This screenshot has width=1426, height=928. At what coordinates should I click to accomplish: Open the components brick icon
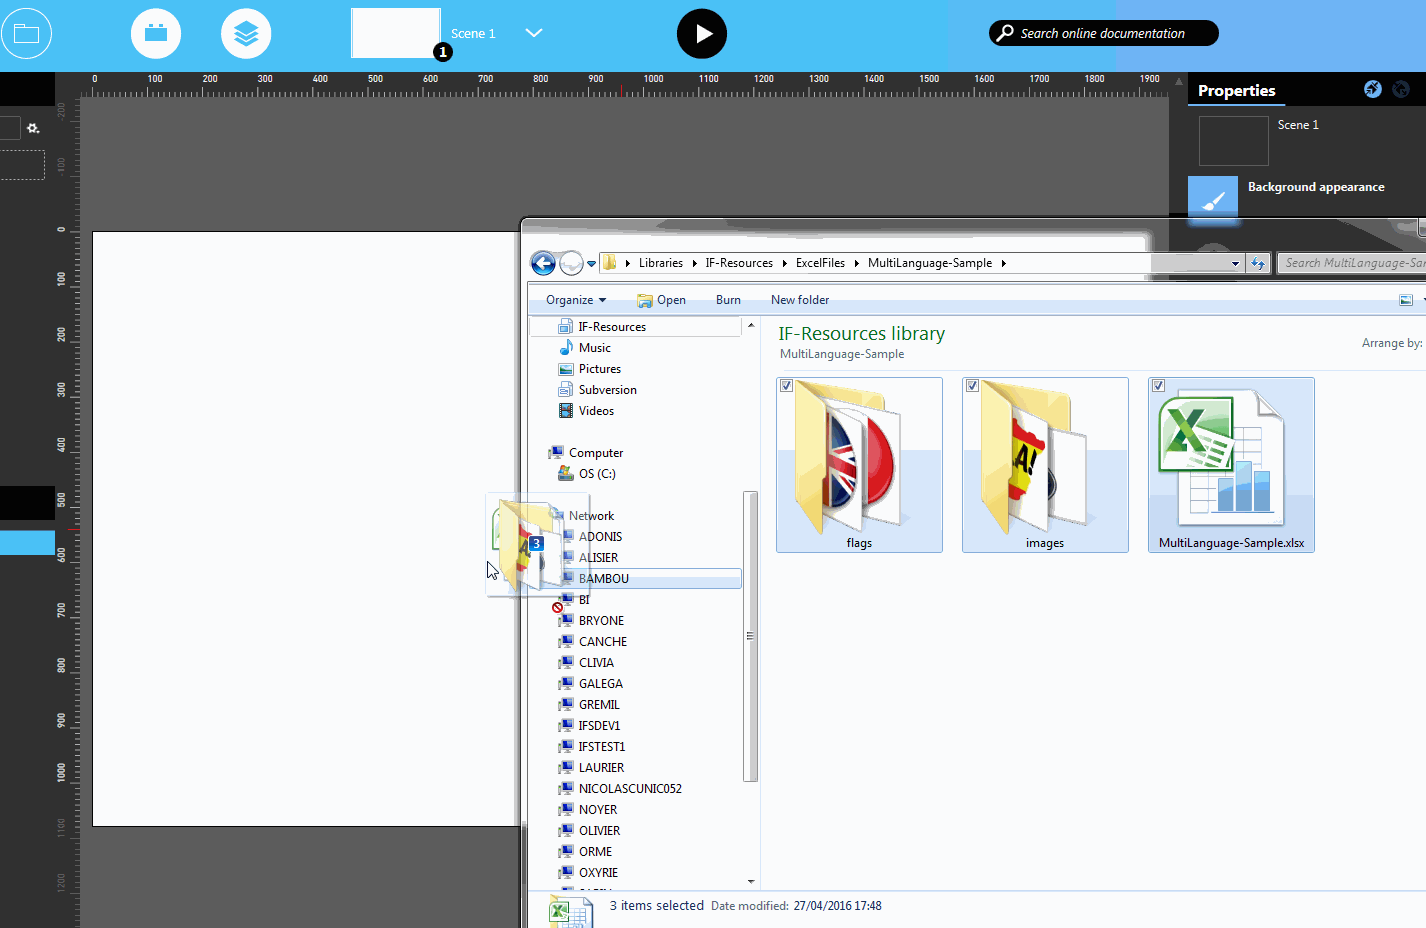click(156, 34)
